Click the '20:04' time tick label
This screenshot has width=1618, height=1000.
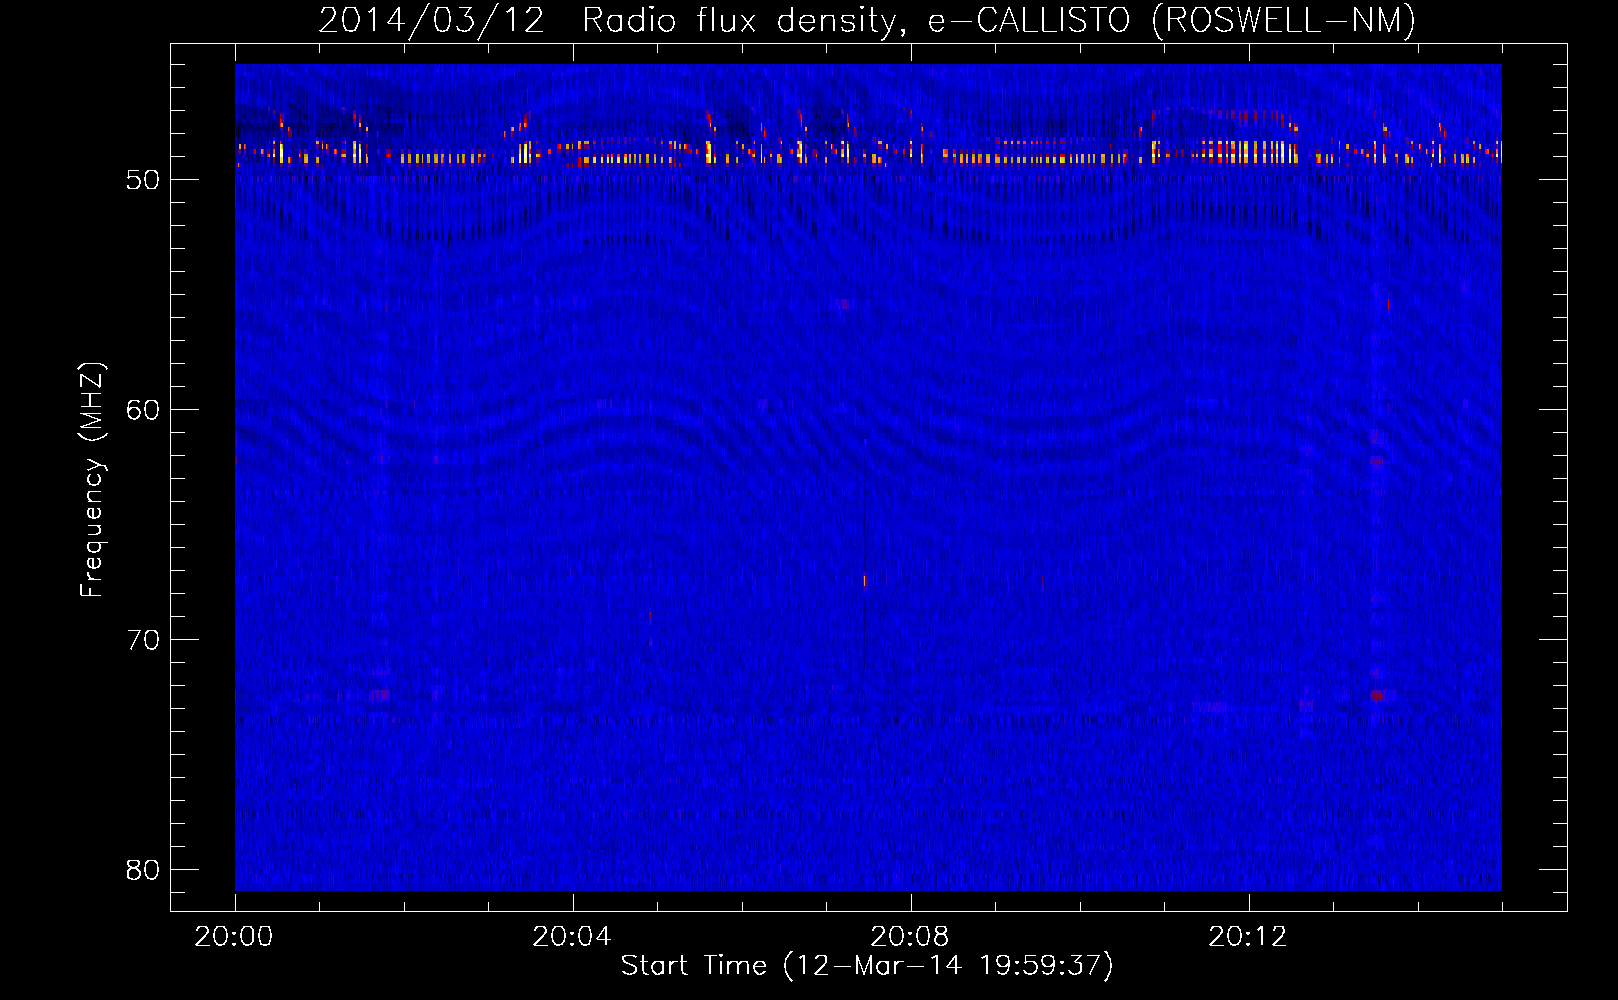[x=572, y=936]
